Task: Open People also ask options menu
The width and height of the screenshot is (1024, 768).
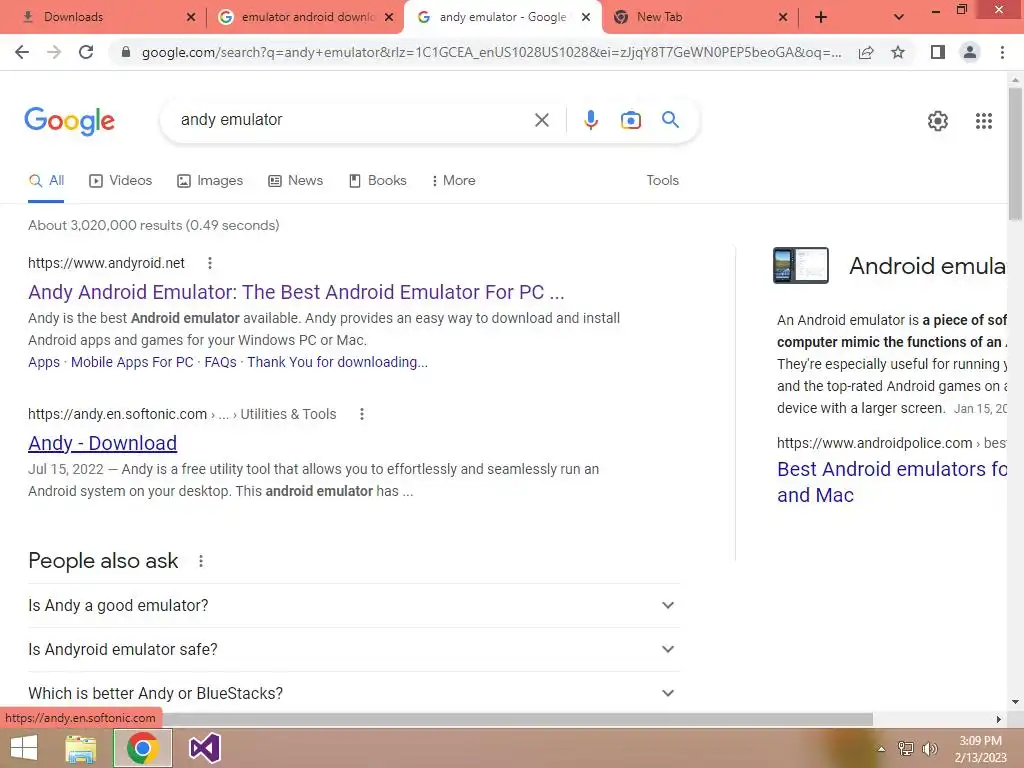Action: pos(201,561)
